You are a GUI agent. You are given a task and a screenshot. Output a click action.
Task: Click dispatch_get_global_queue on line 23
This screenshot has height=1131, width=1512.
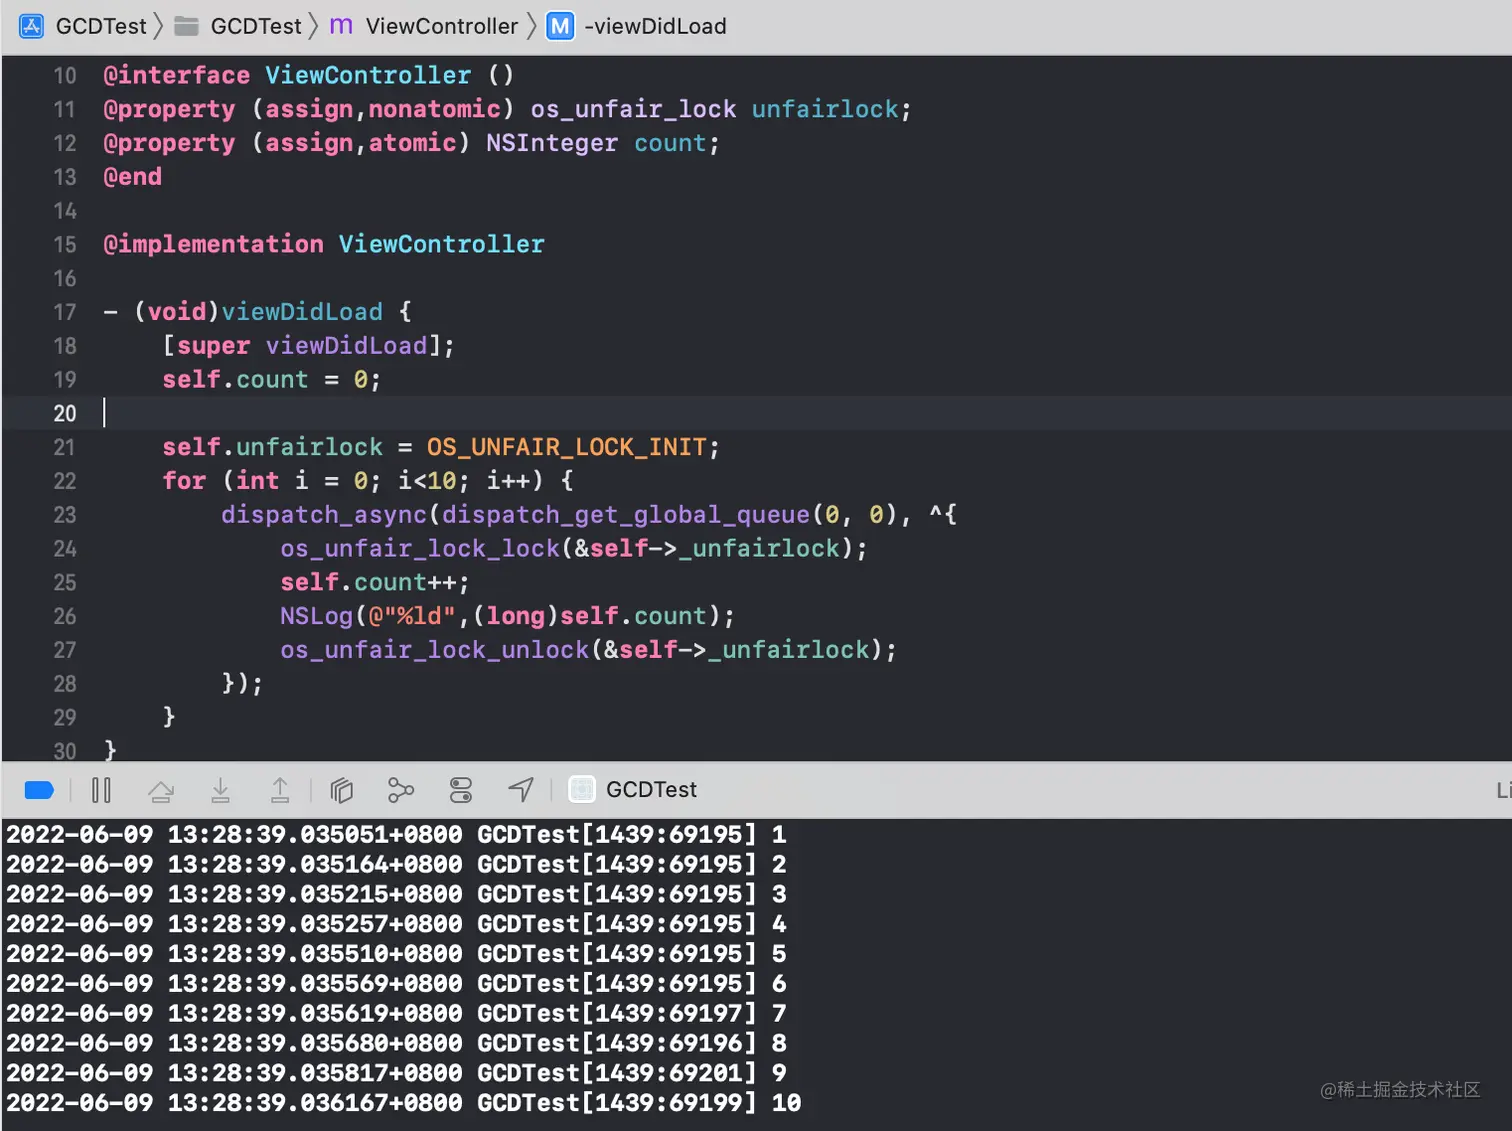click(626, 514)
